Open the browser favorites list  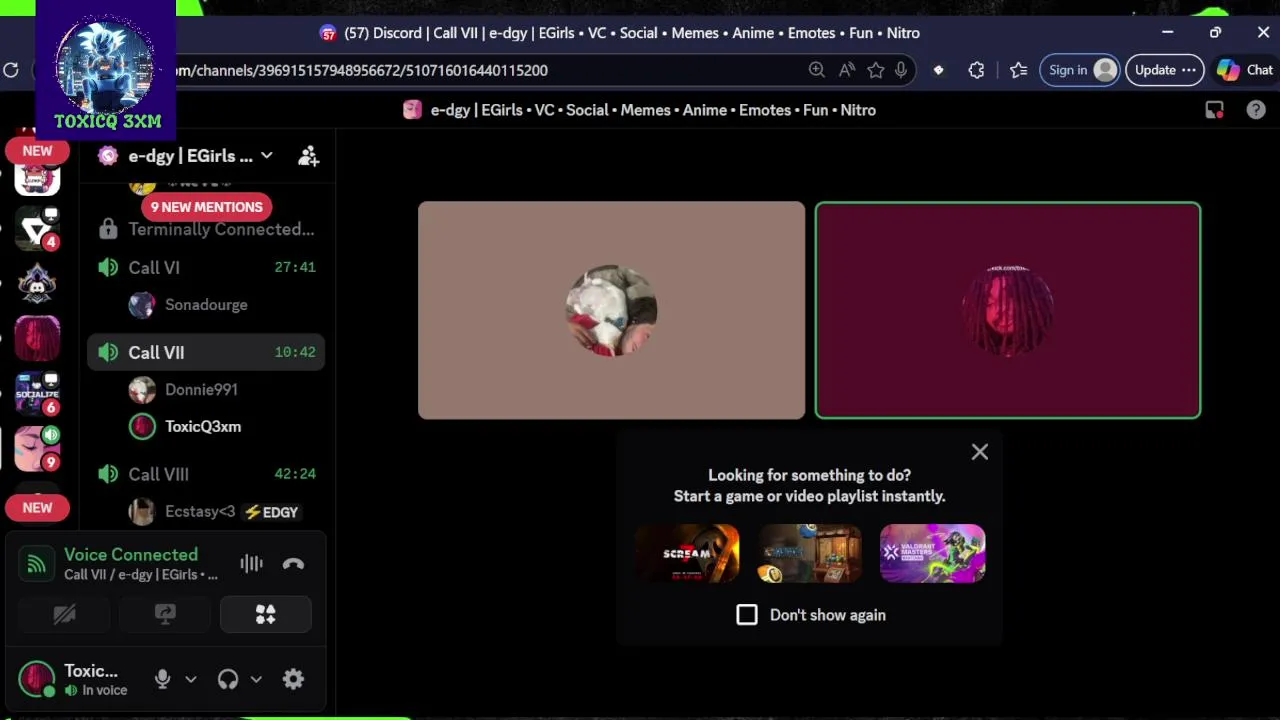point(1018,70)
